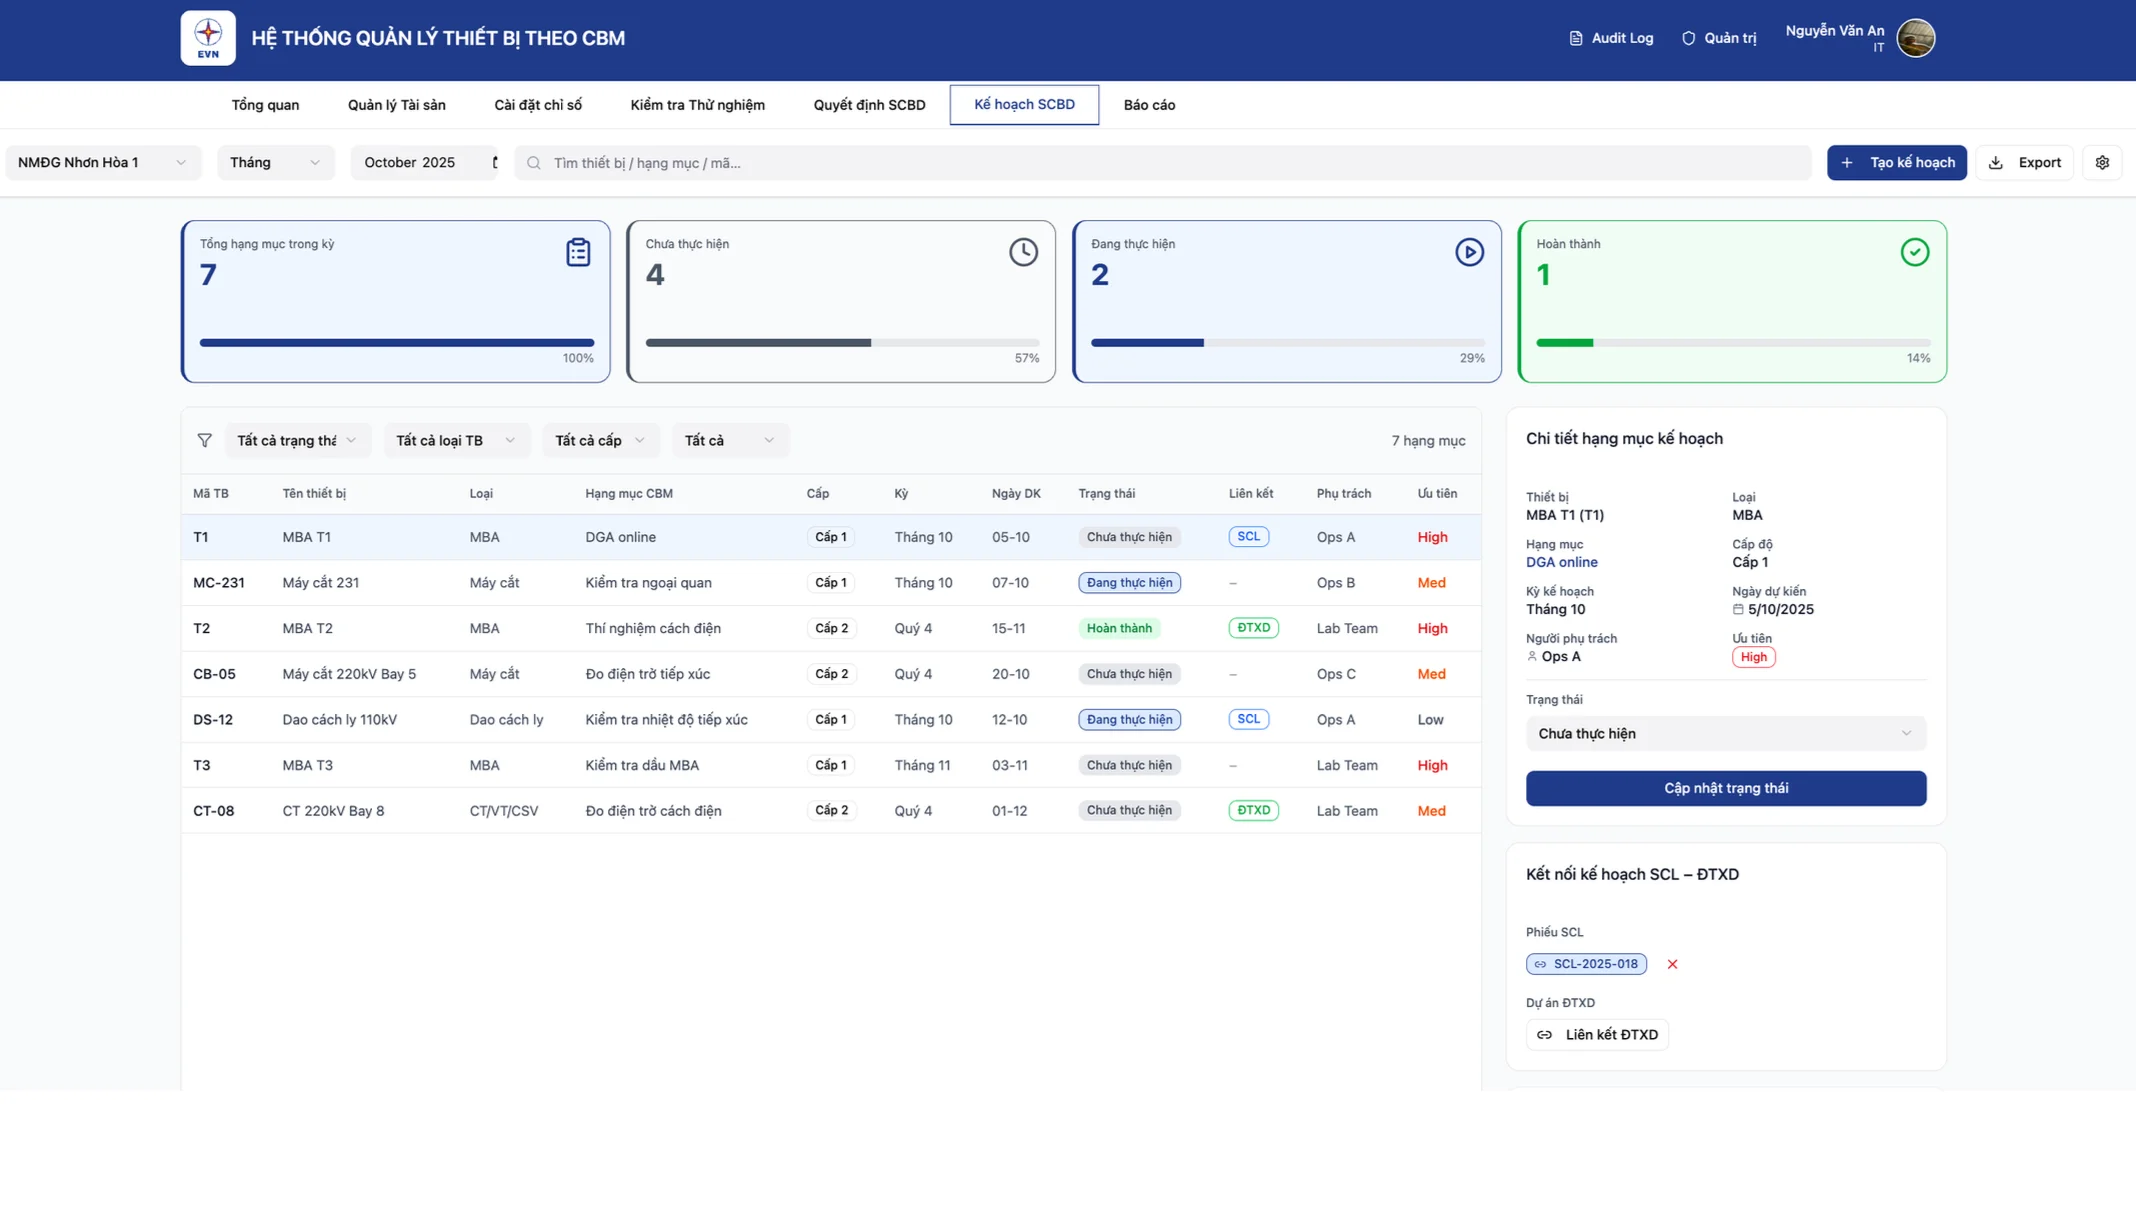
Task: Click the Ngày DK column header
Action: (x=1016, y=494)
